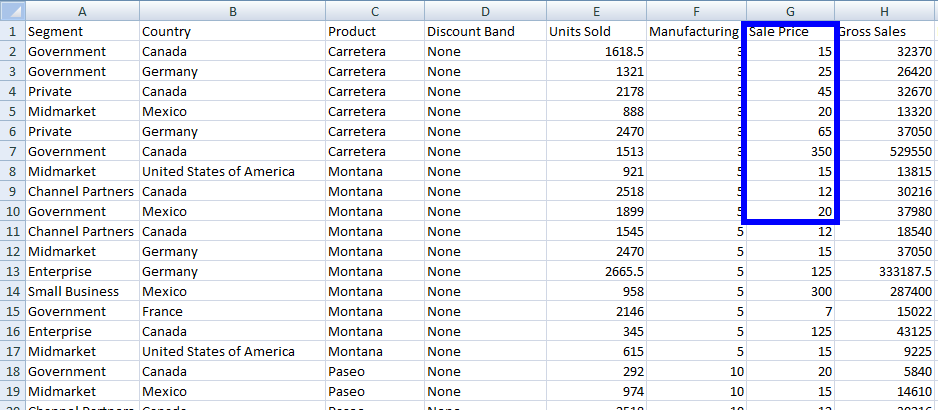Click the Units Sold value 2665.5
The image size is (938, 410).
pos(596,271)
